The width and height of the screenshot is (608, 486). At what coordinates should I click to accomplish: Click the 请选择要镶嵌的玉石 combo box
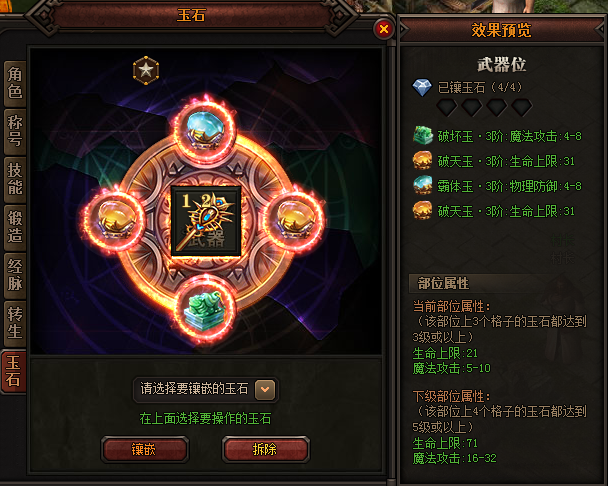[205, 389]
